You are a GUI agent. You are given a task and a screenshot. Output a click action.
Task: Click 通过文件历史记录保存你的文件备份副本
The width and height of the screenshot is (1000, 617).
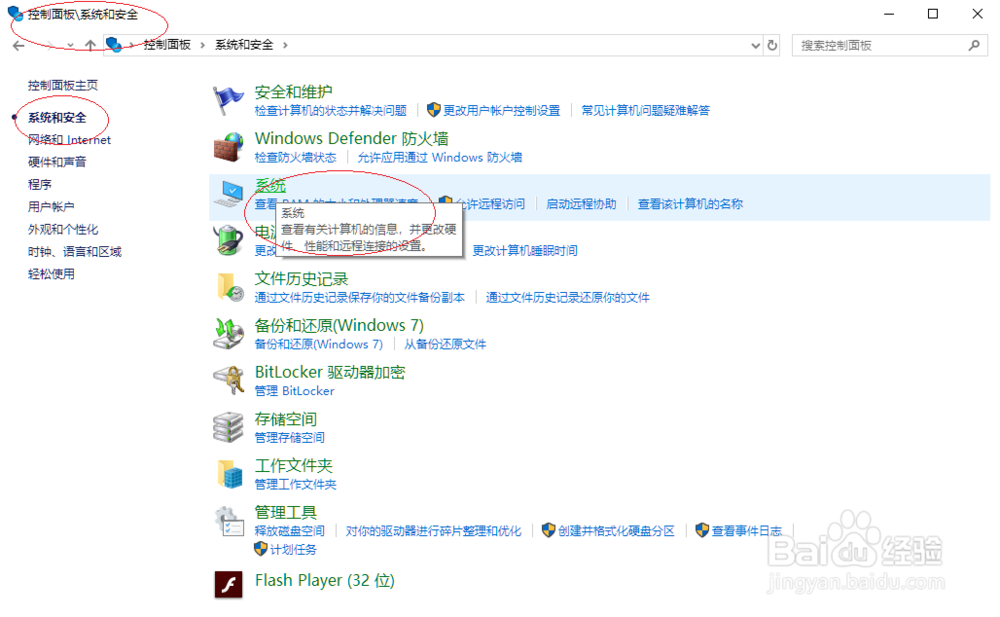(x=360, y=297)
